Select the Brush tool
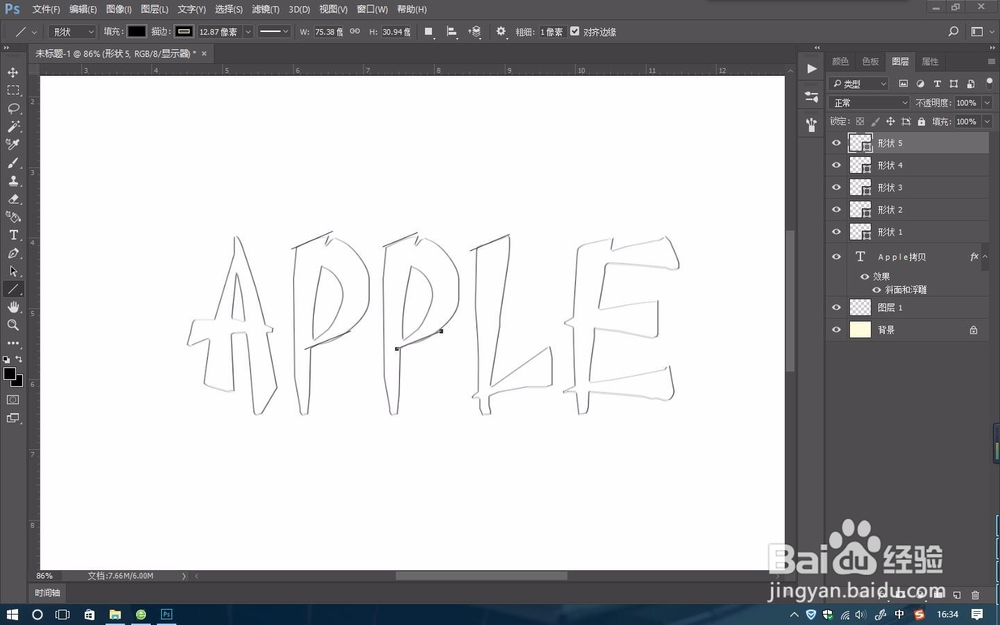Image resolution: width=1000 pixels, height=625 pixels. click(13, 163)
